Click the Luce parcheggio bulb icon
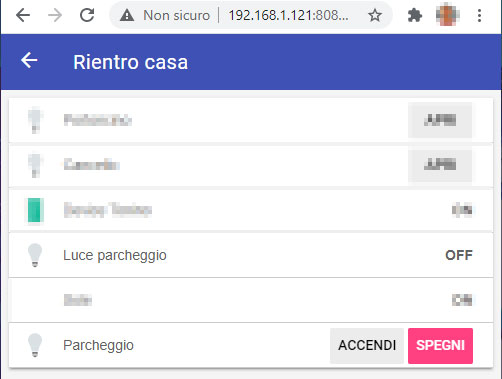The width and height of the screenshot is (502, 379). coord(35,255)
